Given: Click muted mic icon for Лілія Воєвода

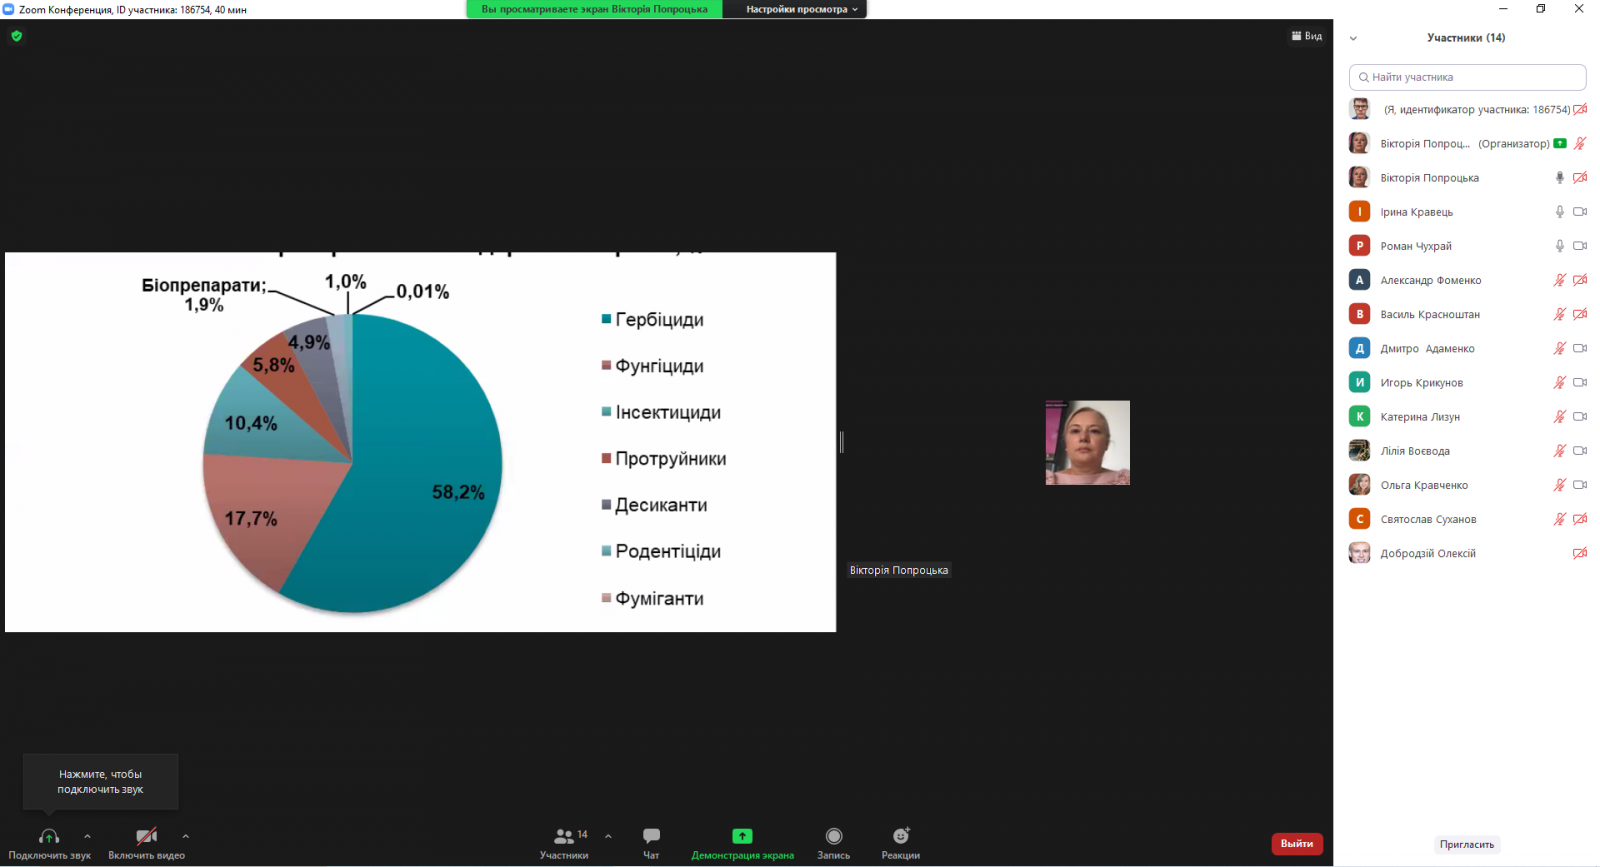Looking at the screenshot, I should pyautogui.click(x=1559, y=451).
